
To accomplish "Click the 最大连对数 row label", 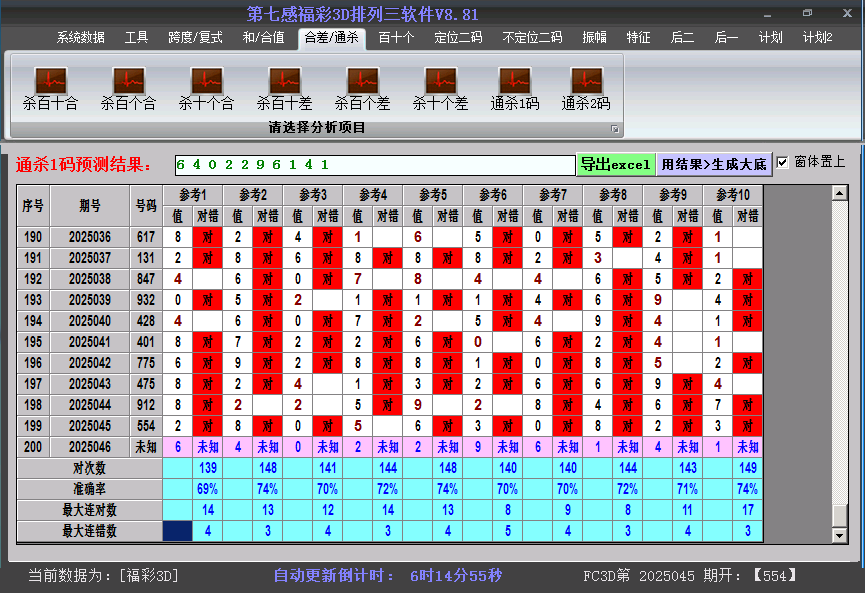I will 89,510.
